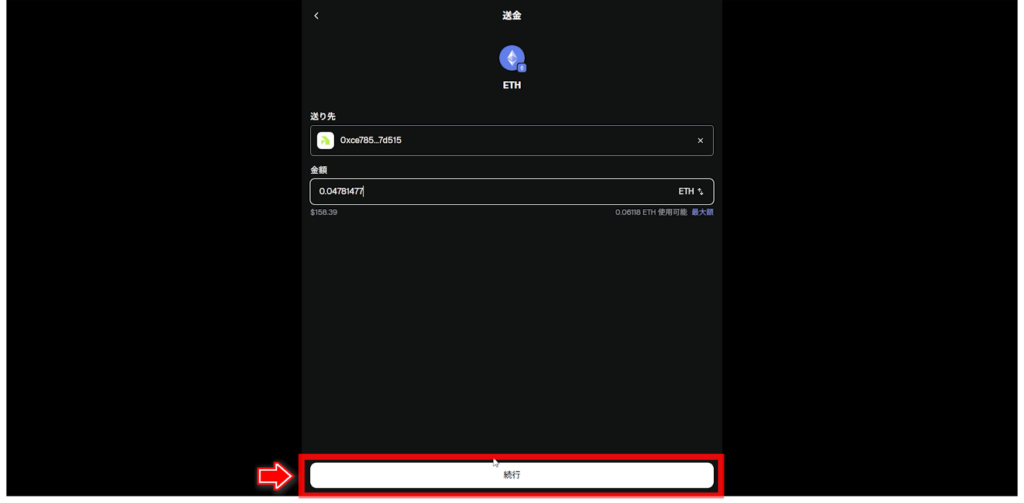The image size is (1024, 503).
Task: Click the $158.39 fiat value text
Action: pos(324,212)
